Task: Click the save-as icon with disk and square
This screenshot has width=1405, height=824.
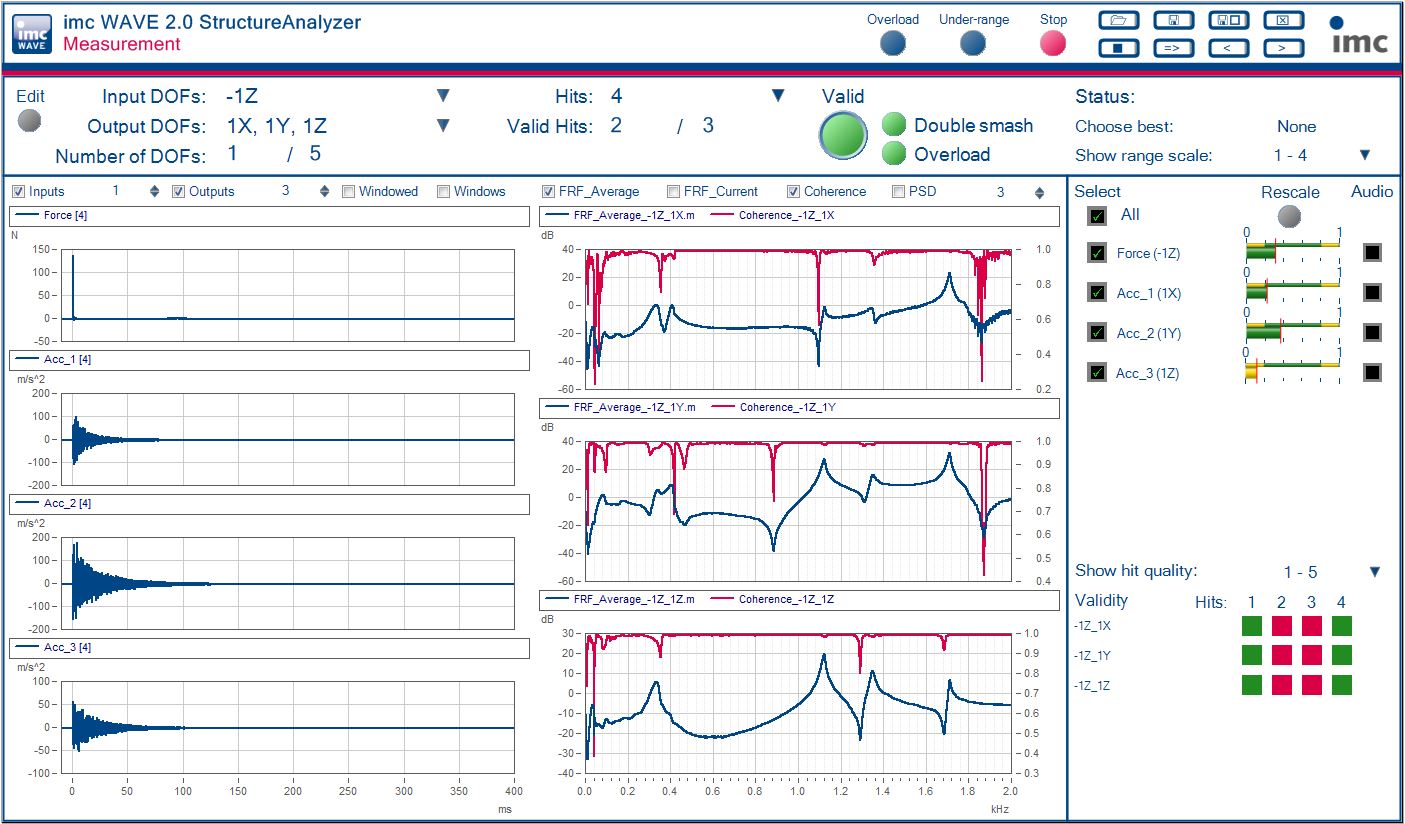Action: (x=1228, y=20)
